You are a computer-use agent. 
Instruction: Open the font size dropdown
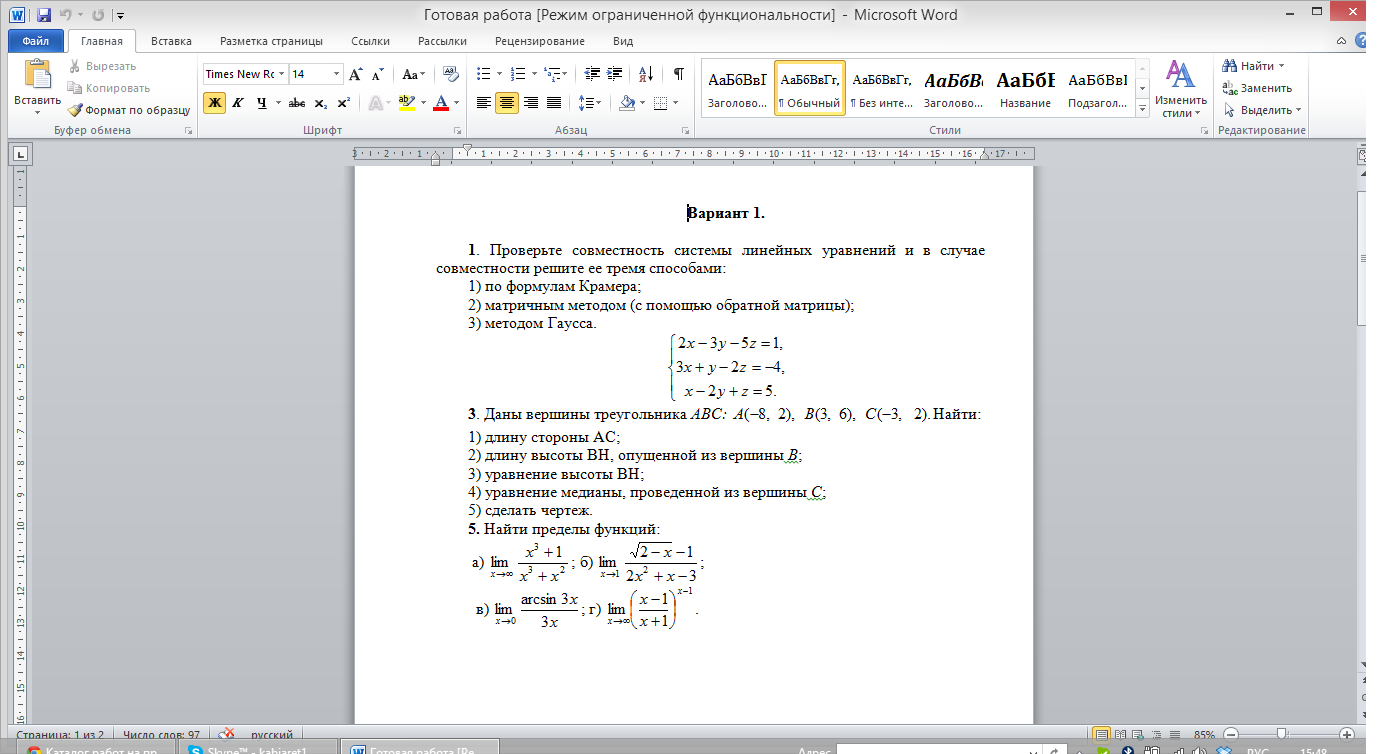(x=336, y=74)
